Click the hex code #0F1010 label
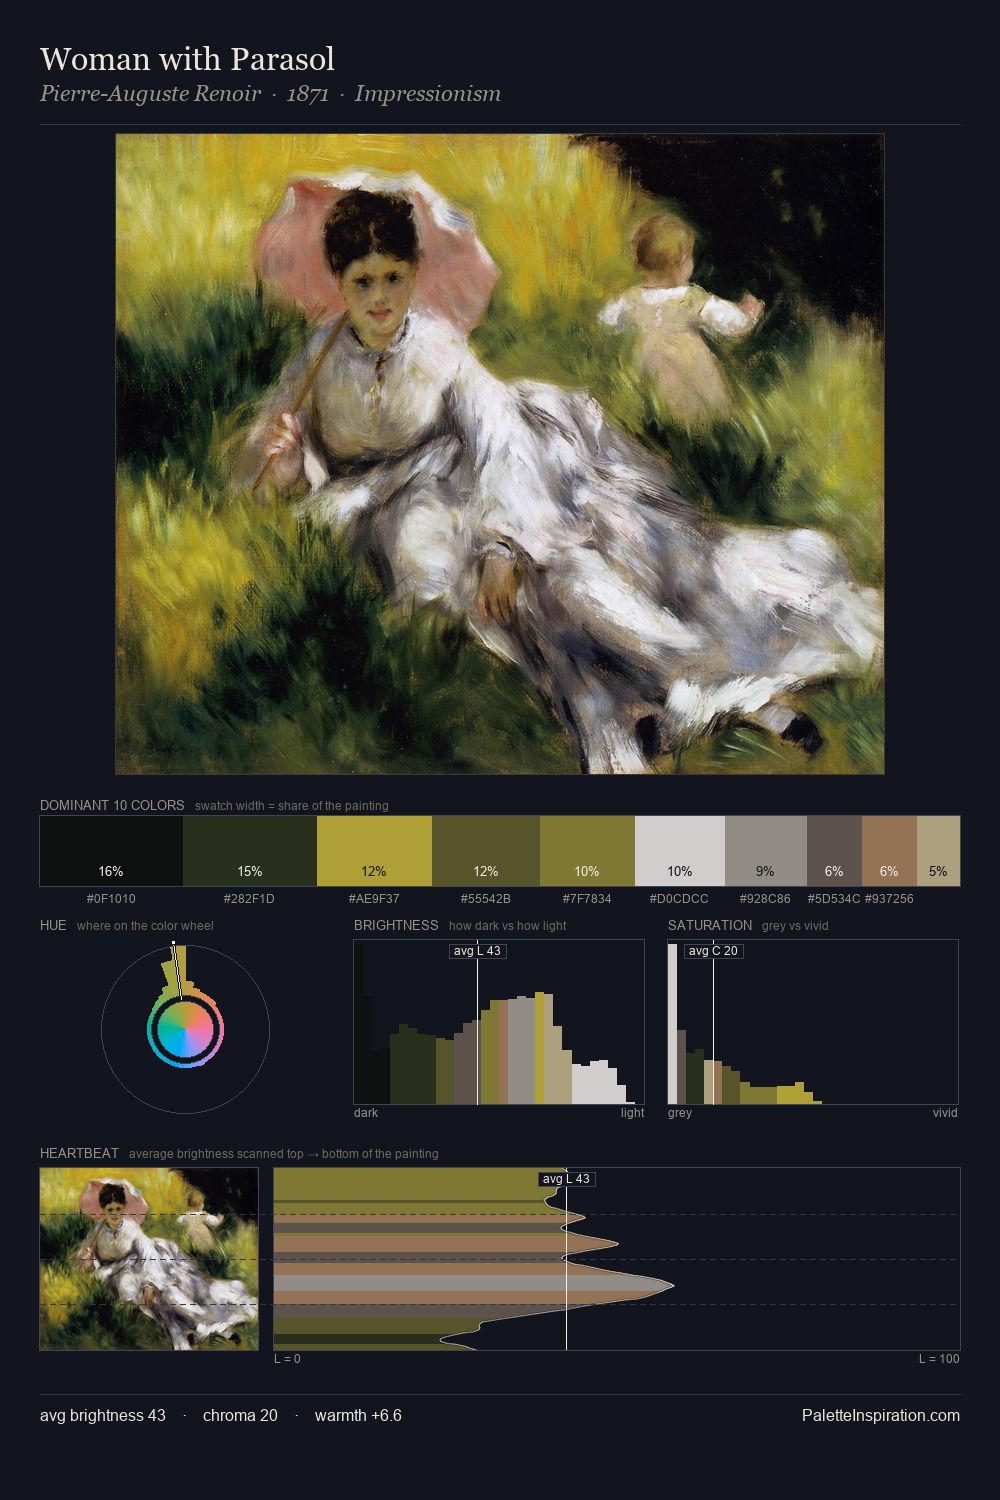This screenshot has width=1000, height=1500. (111, 899)
